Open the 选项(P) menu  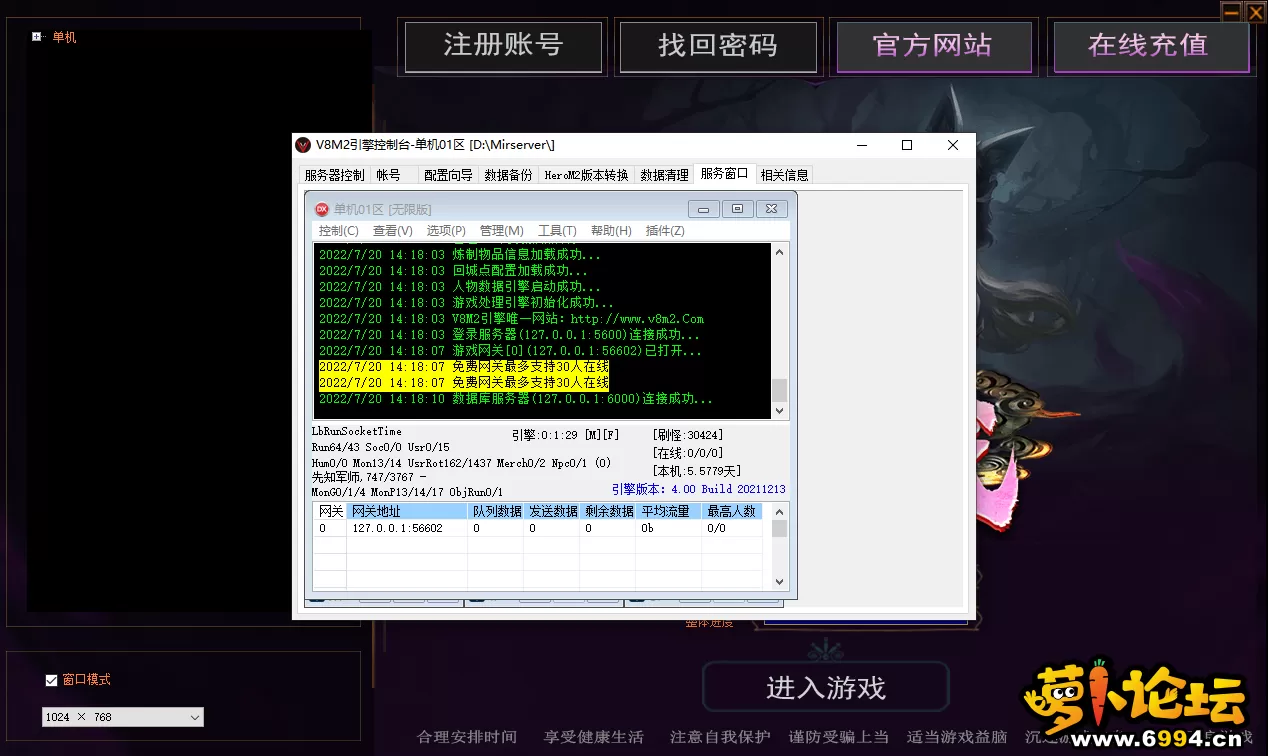pyautogui.click(x=446, y=231)
